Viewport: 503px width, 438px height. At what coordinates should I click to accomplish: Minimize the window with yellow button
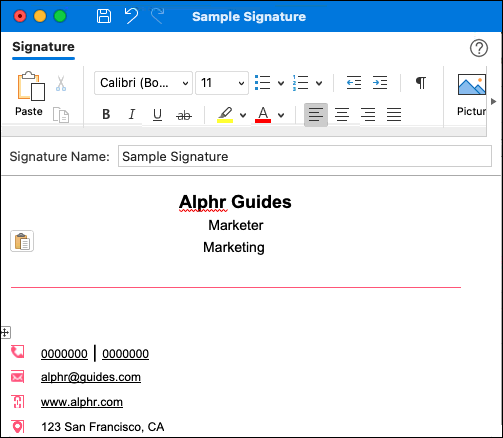point(40,16)
